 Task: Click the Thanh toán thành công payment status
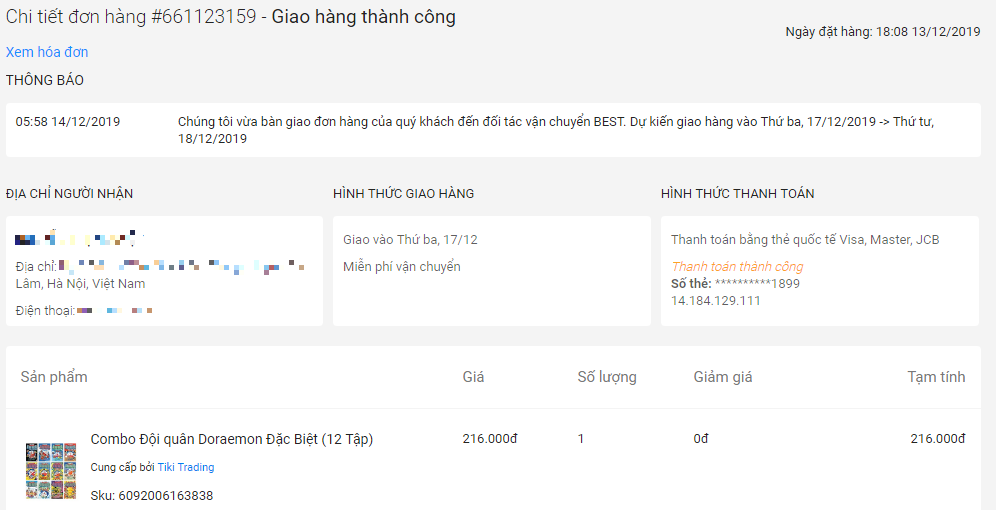pos(737,267)
